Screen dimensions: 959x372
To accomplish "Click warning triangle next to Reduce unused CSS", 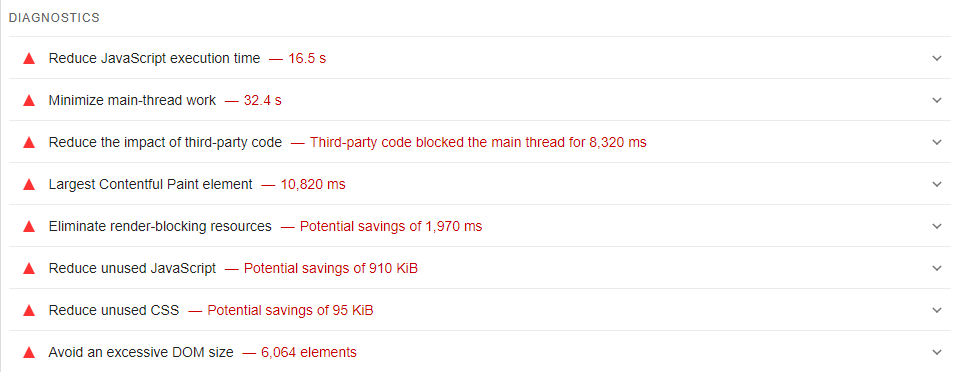I will 29,311.
